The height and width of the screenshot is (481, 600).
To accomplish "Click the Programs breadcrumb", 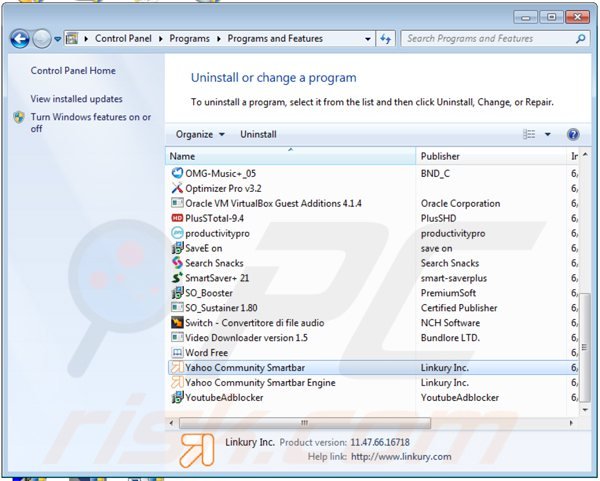I will (189, 39).
